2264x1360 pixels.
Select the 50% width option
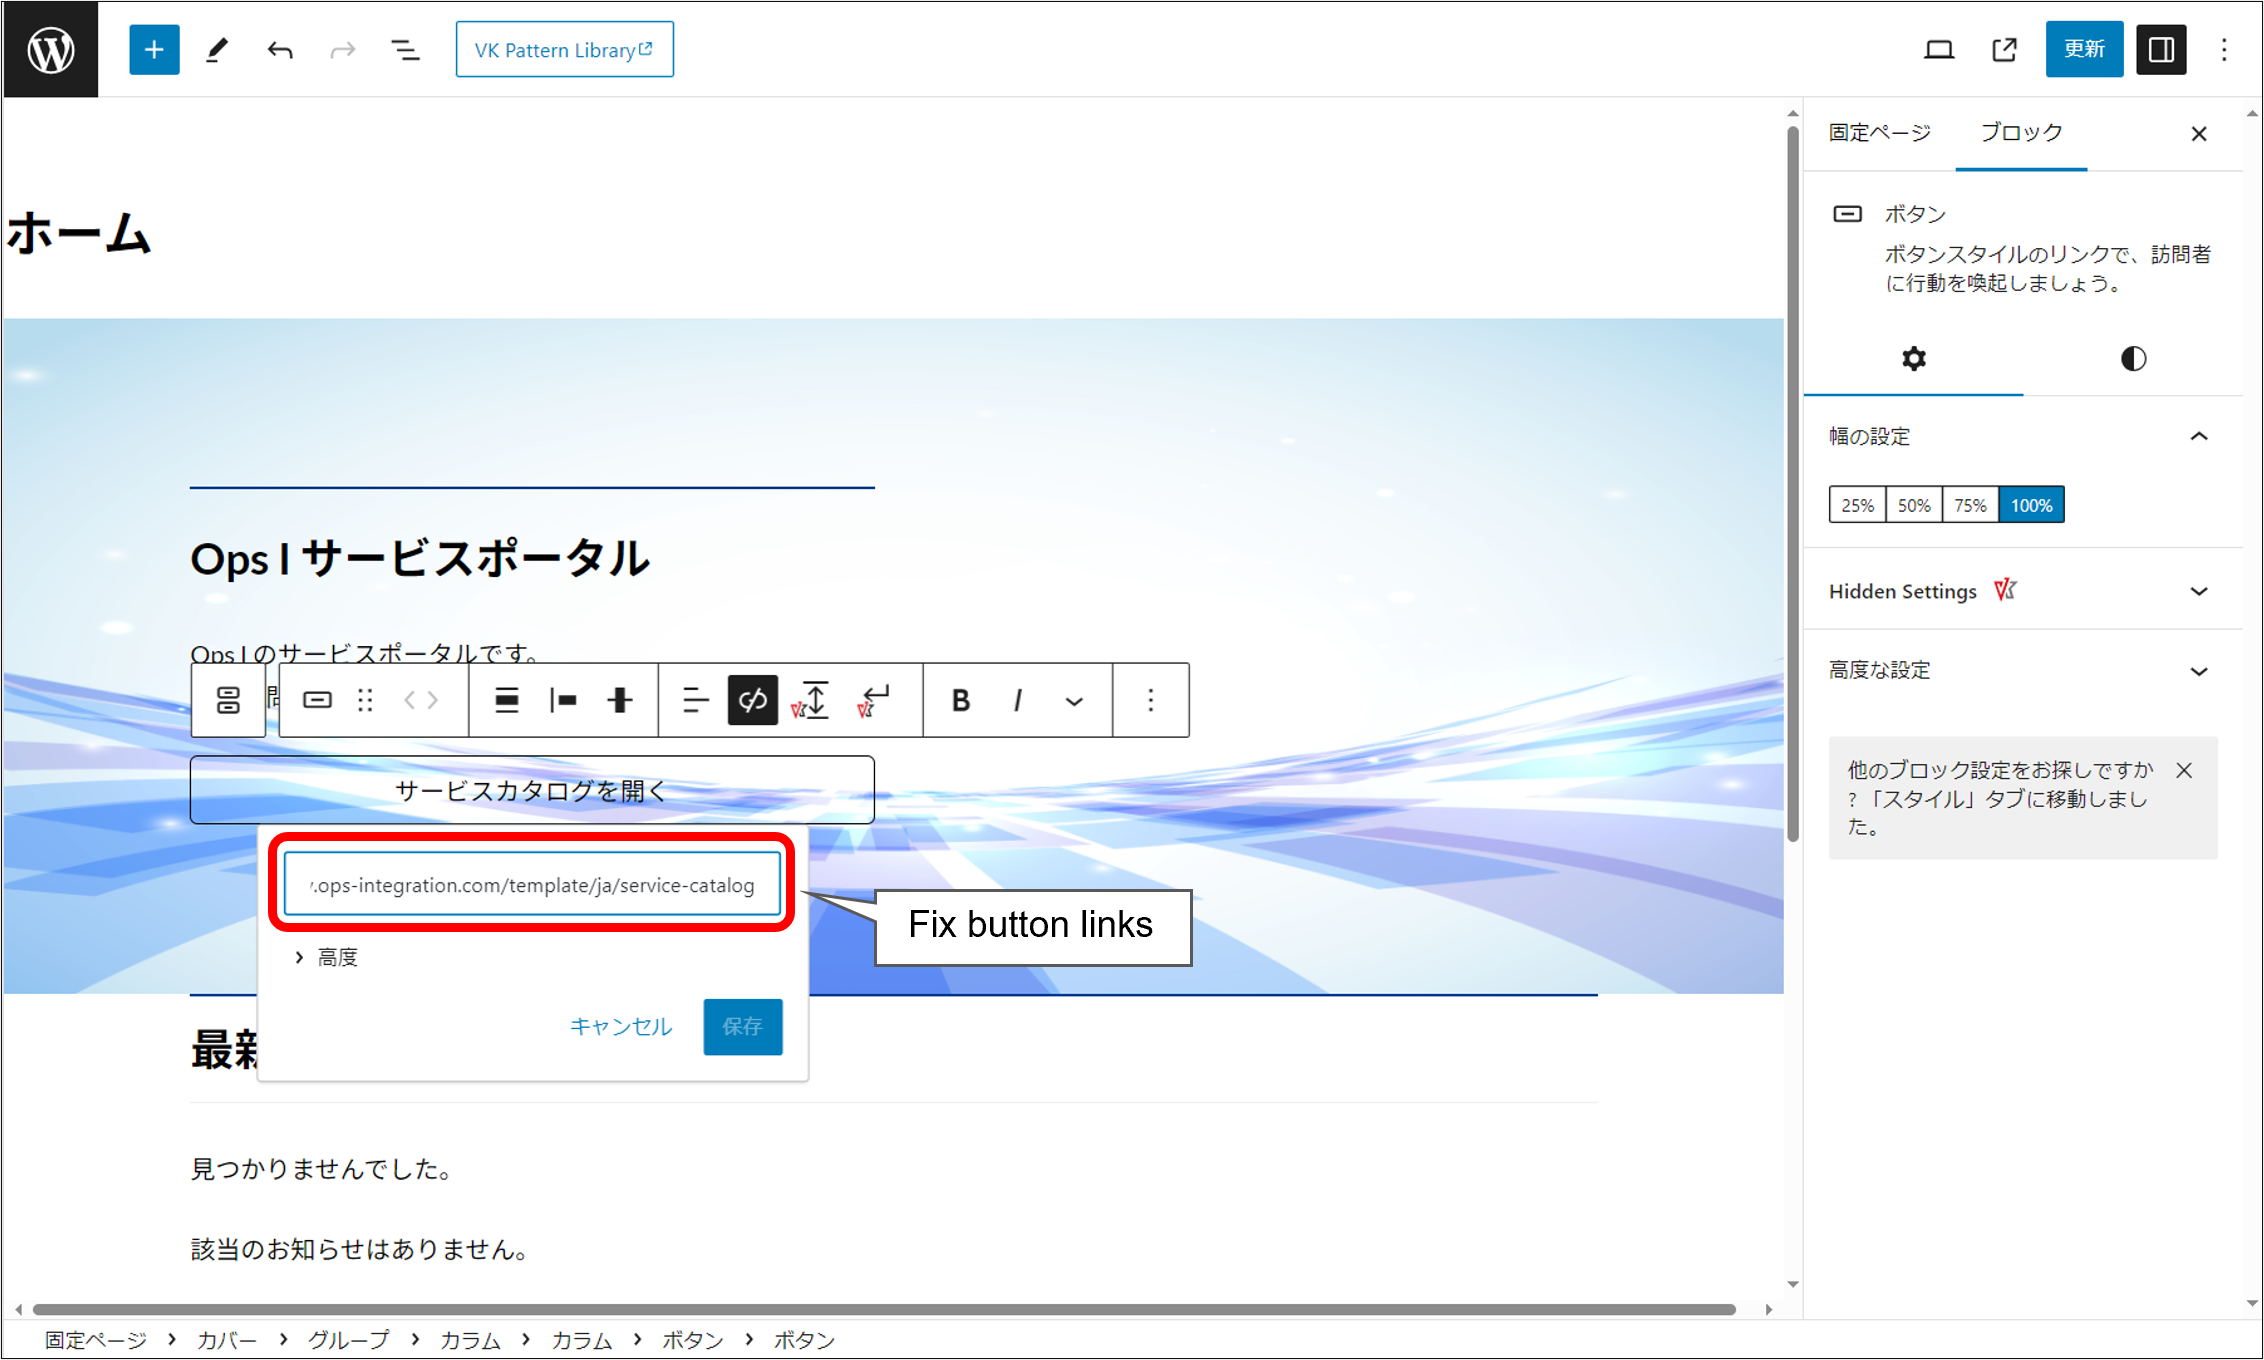point(1913,505)
